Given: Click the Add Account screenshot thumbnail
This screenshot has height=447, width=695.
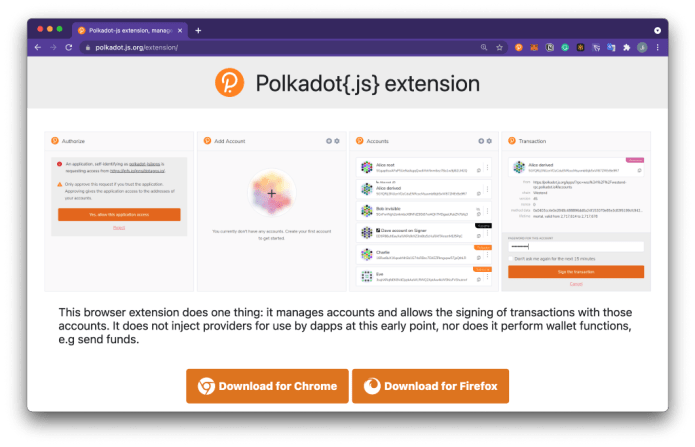Looking at the screenshot, I should point(271,212).
